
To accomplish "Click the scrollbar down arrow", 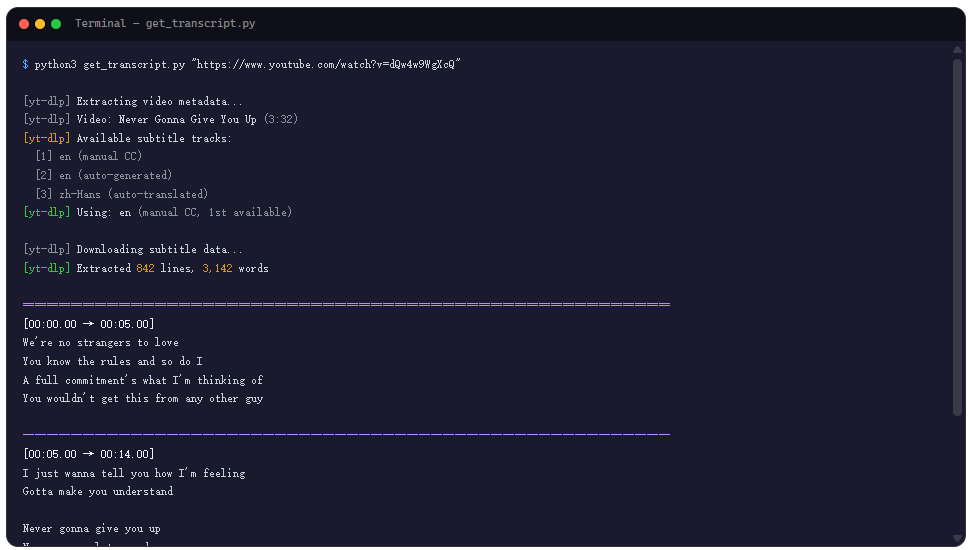I will click(x=958, y=538).
